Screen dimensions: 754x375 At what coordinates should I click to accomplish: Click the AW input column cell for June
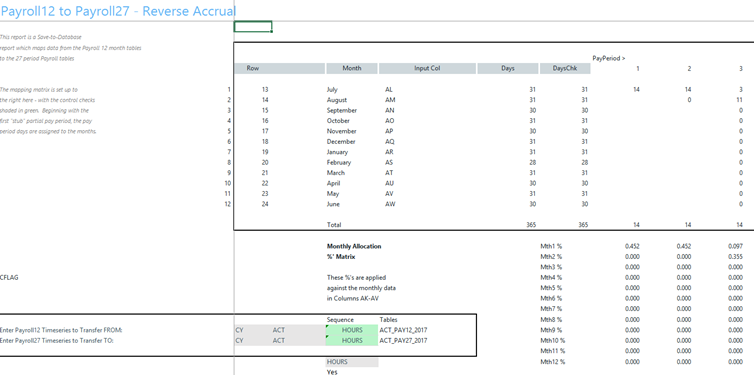coord(390,204)
